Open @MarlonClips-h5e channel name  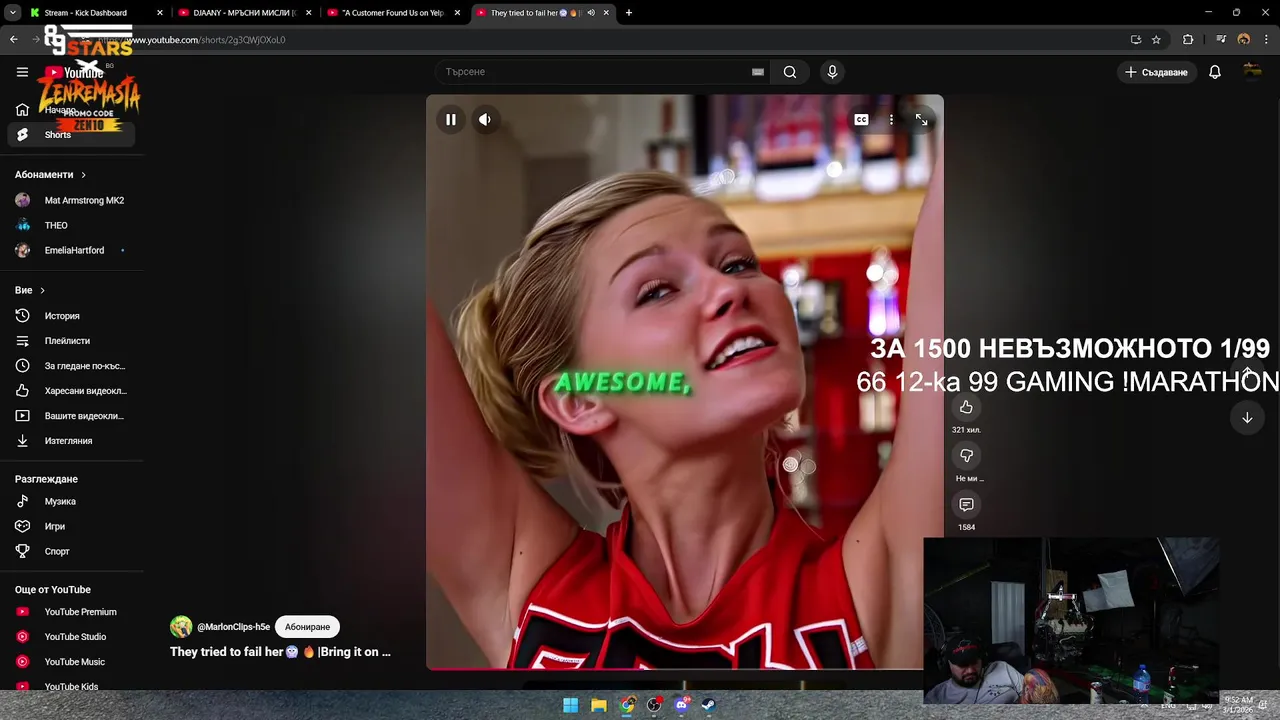point(233,627)
